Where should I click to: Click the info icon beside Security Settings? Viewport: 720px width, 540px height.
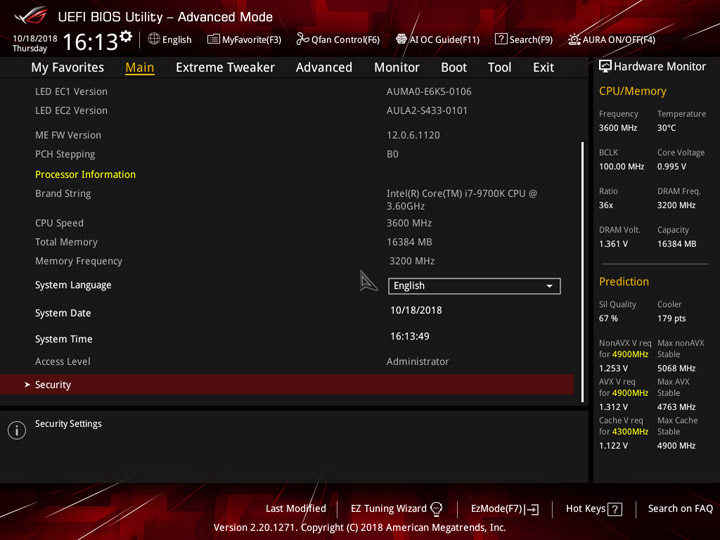point(17,430)
